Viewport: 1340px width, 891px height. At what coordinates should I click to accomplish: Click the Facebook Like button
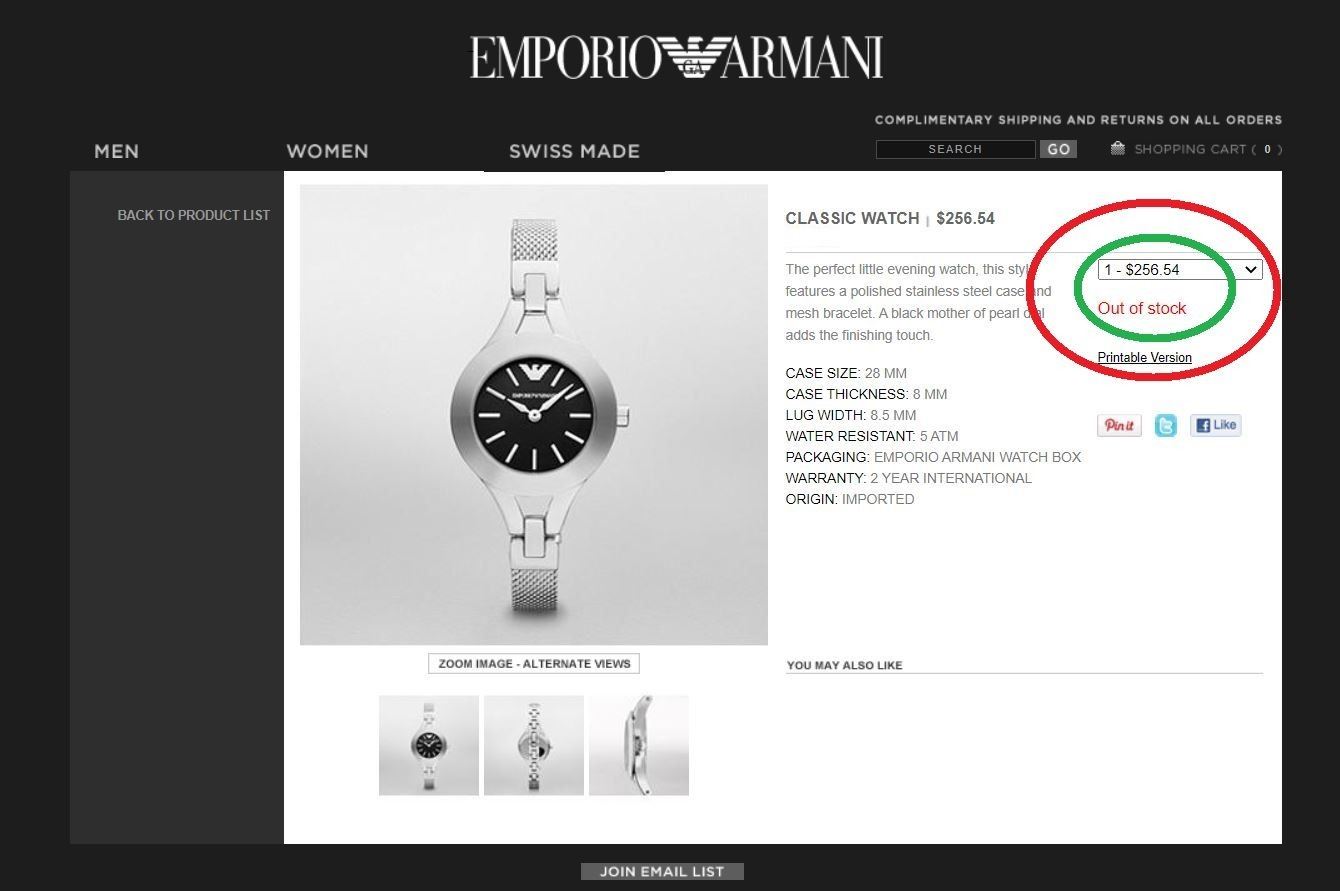pyautogui.click(x=1215, y=425)
